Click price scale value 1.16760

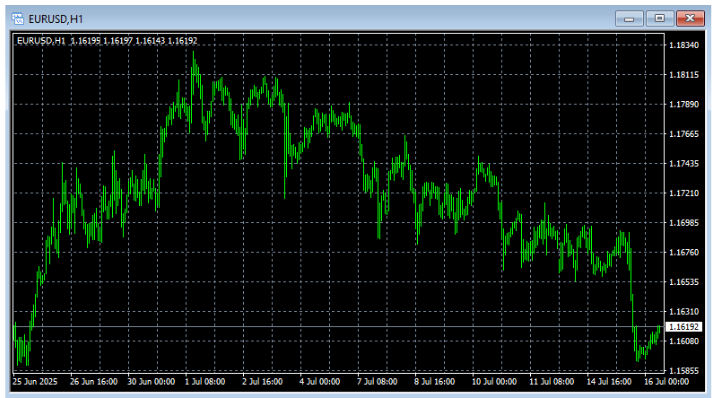pyautogui.click(x=684, y=252)
